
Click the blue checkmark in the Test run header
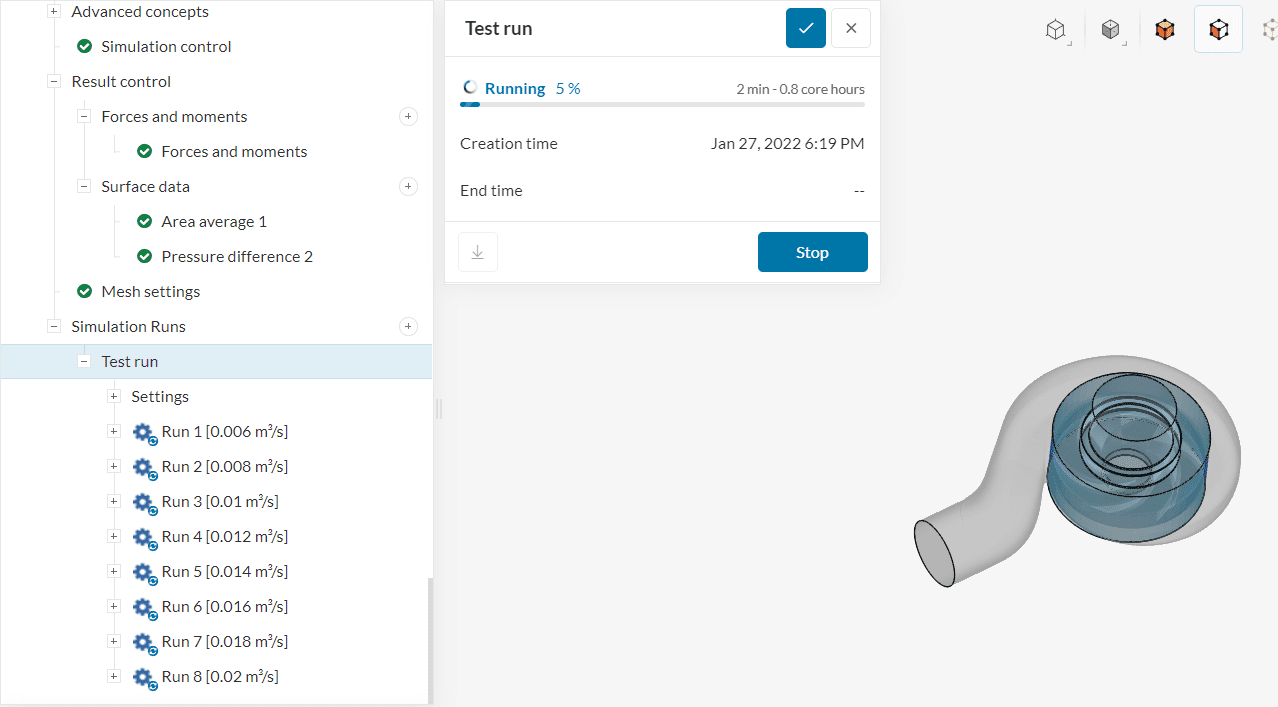(805, 28)
